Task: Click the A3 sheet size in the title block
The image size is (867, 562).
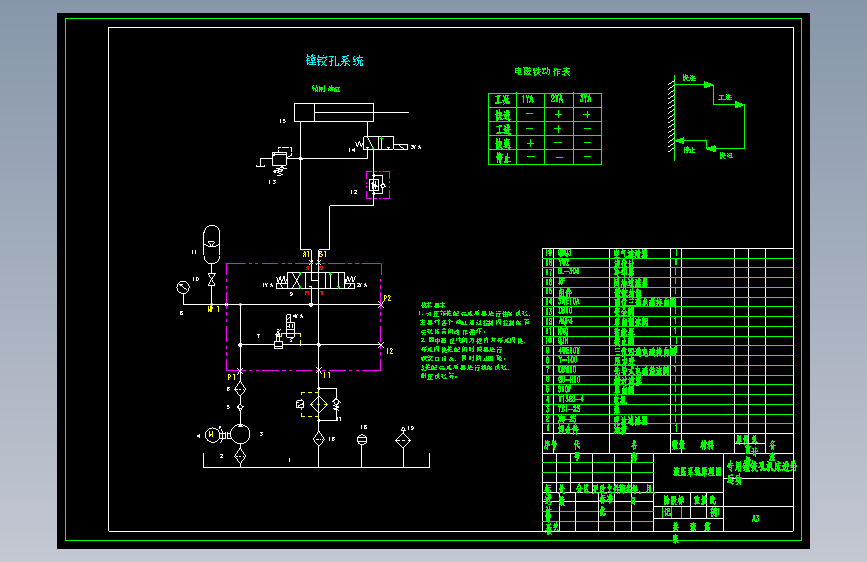Action: [755, 518]
